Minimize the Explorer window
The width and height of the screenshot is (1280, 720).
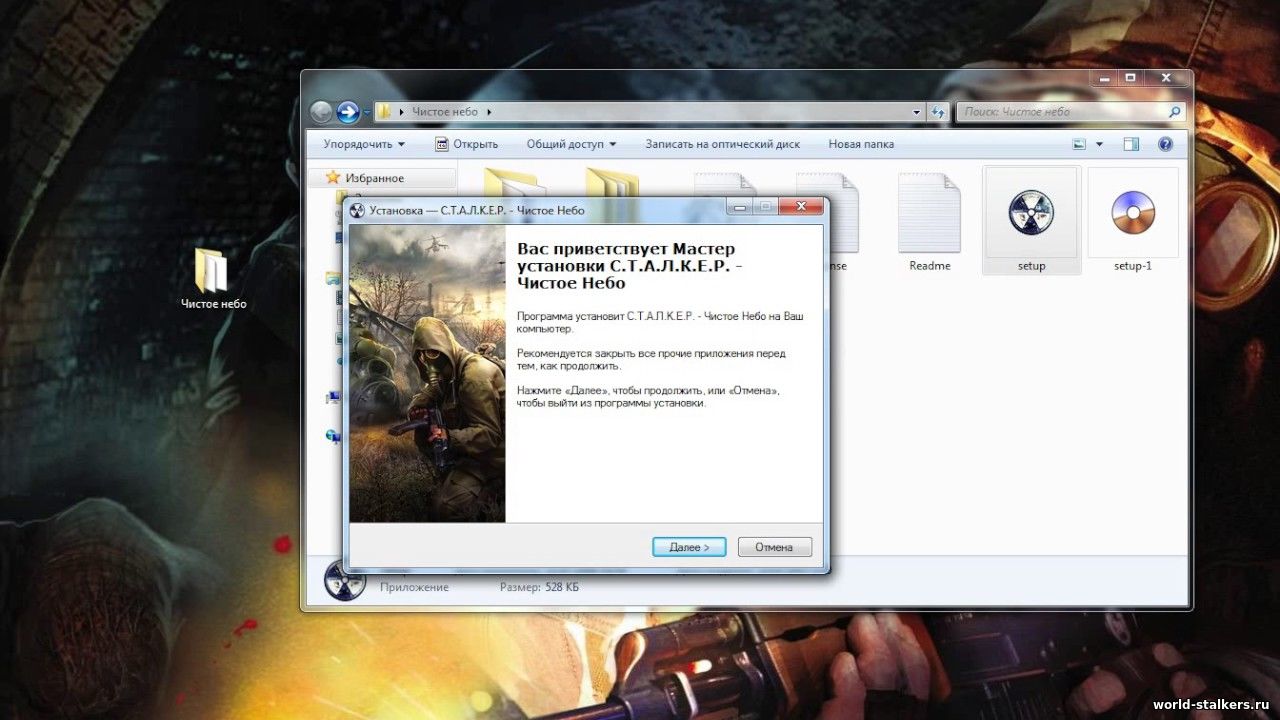(x=1104, y=78)
